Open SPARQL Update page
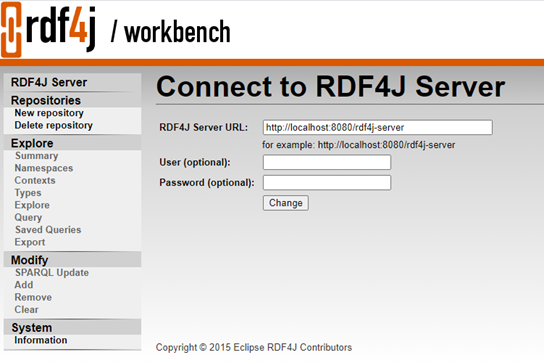Screen dimensions: 544x363 point(52,273)
